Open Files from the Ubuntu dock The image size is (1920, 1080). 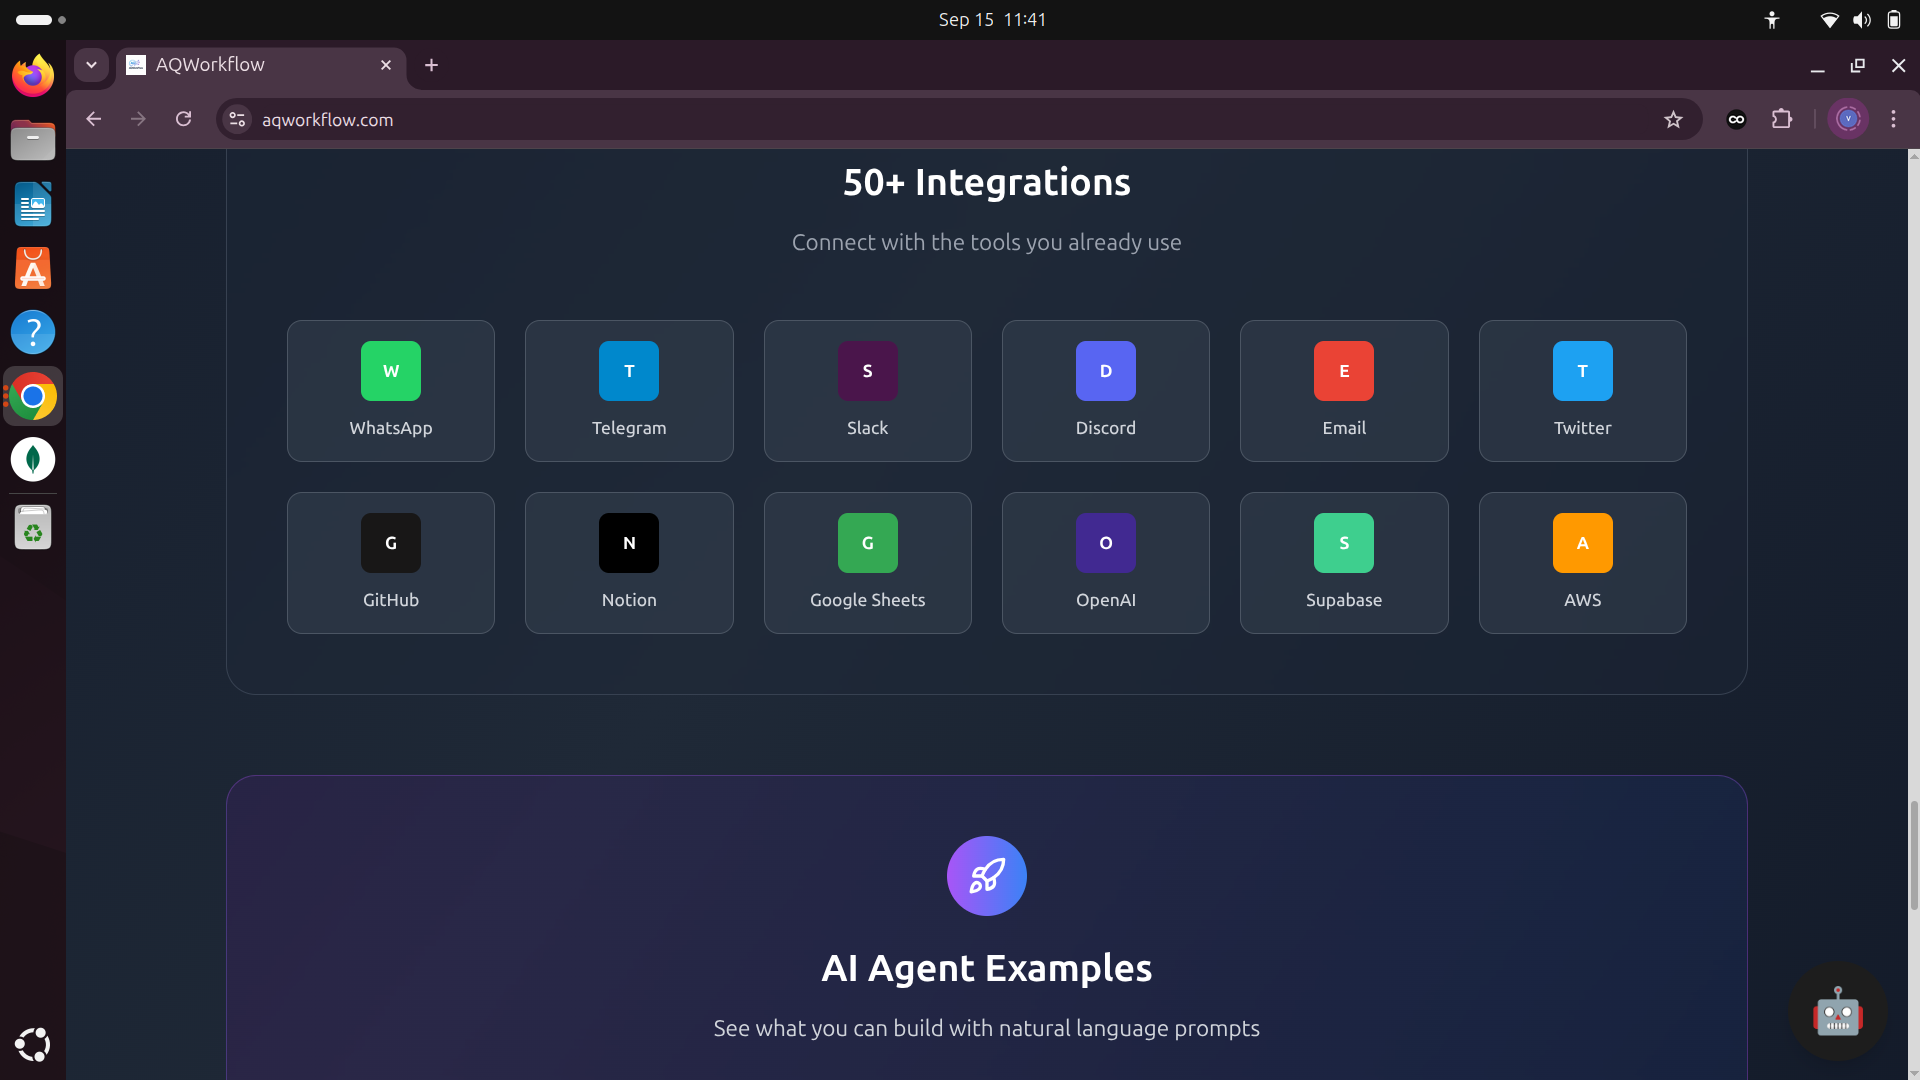pos(33,140)
